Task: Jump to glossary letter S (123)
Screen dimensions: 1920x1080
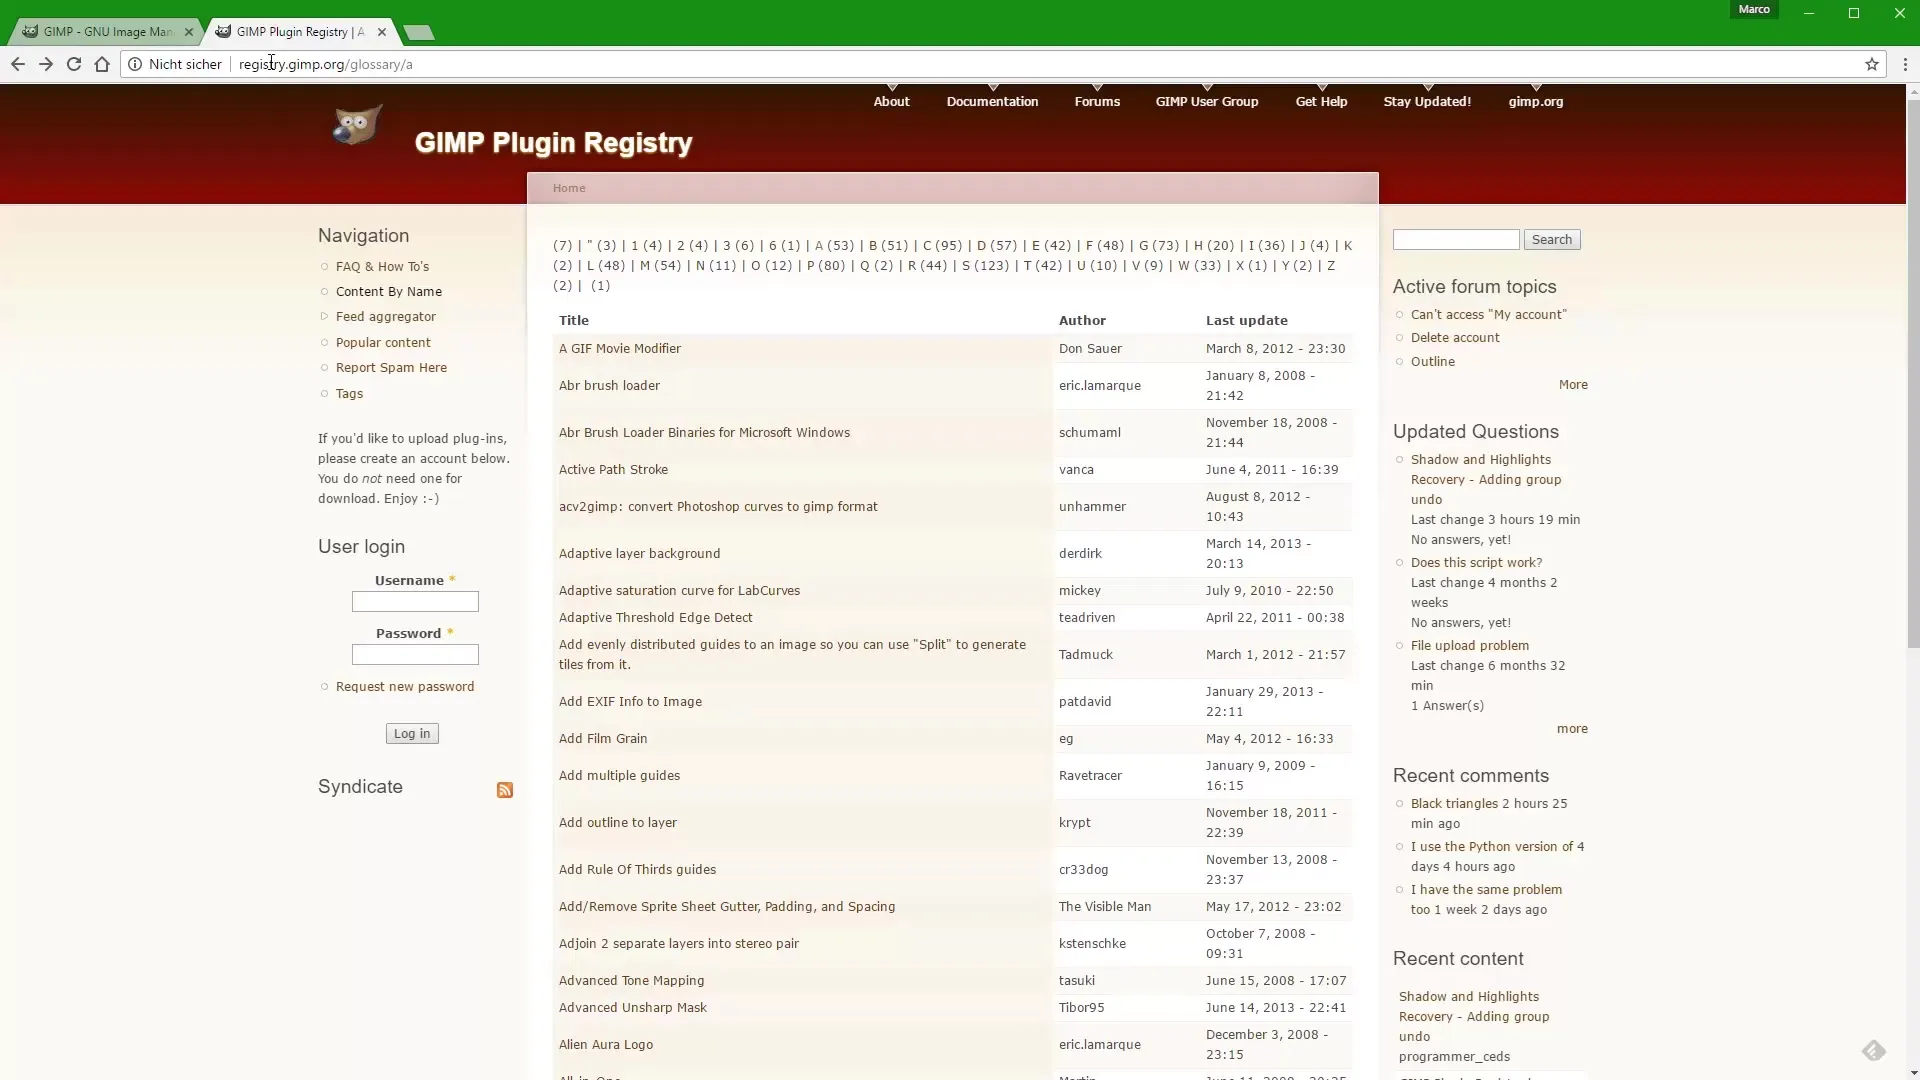Action: [985, 266]
